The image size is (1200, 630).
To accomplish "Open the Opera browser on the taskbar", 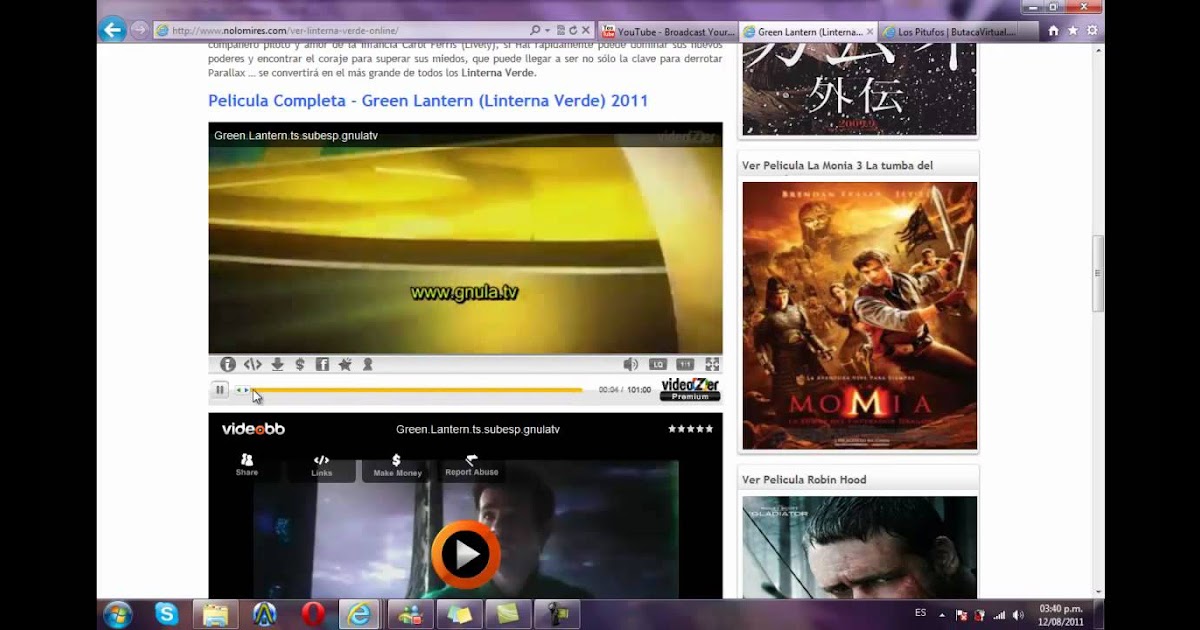I will point(313,614).
